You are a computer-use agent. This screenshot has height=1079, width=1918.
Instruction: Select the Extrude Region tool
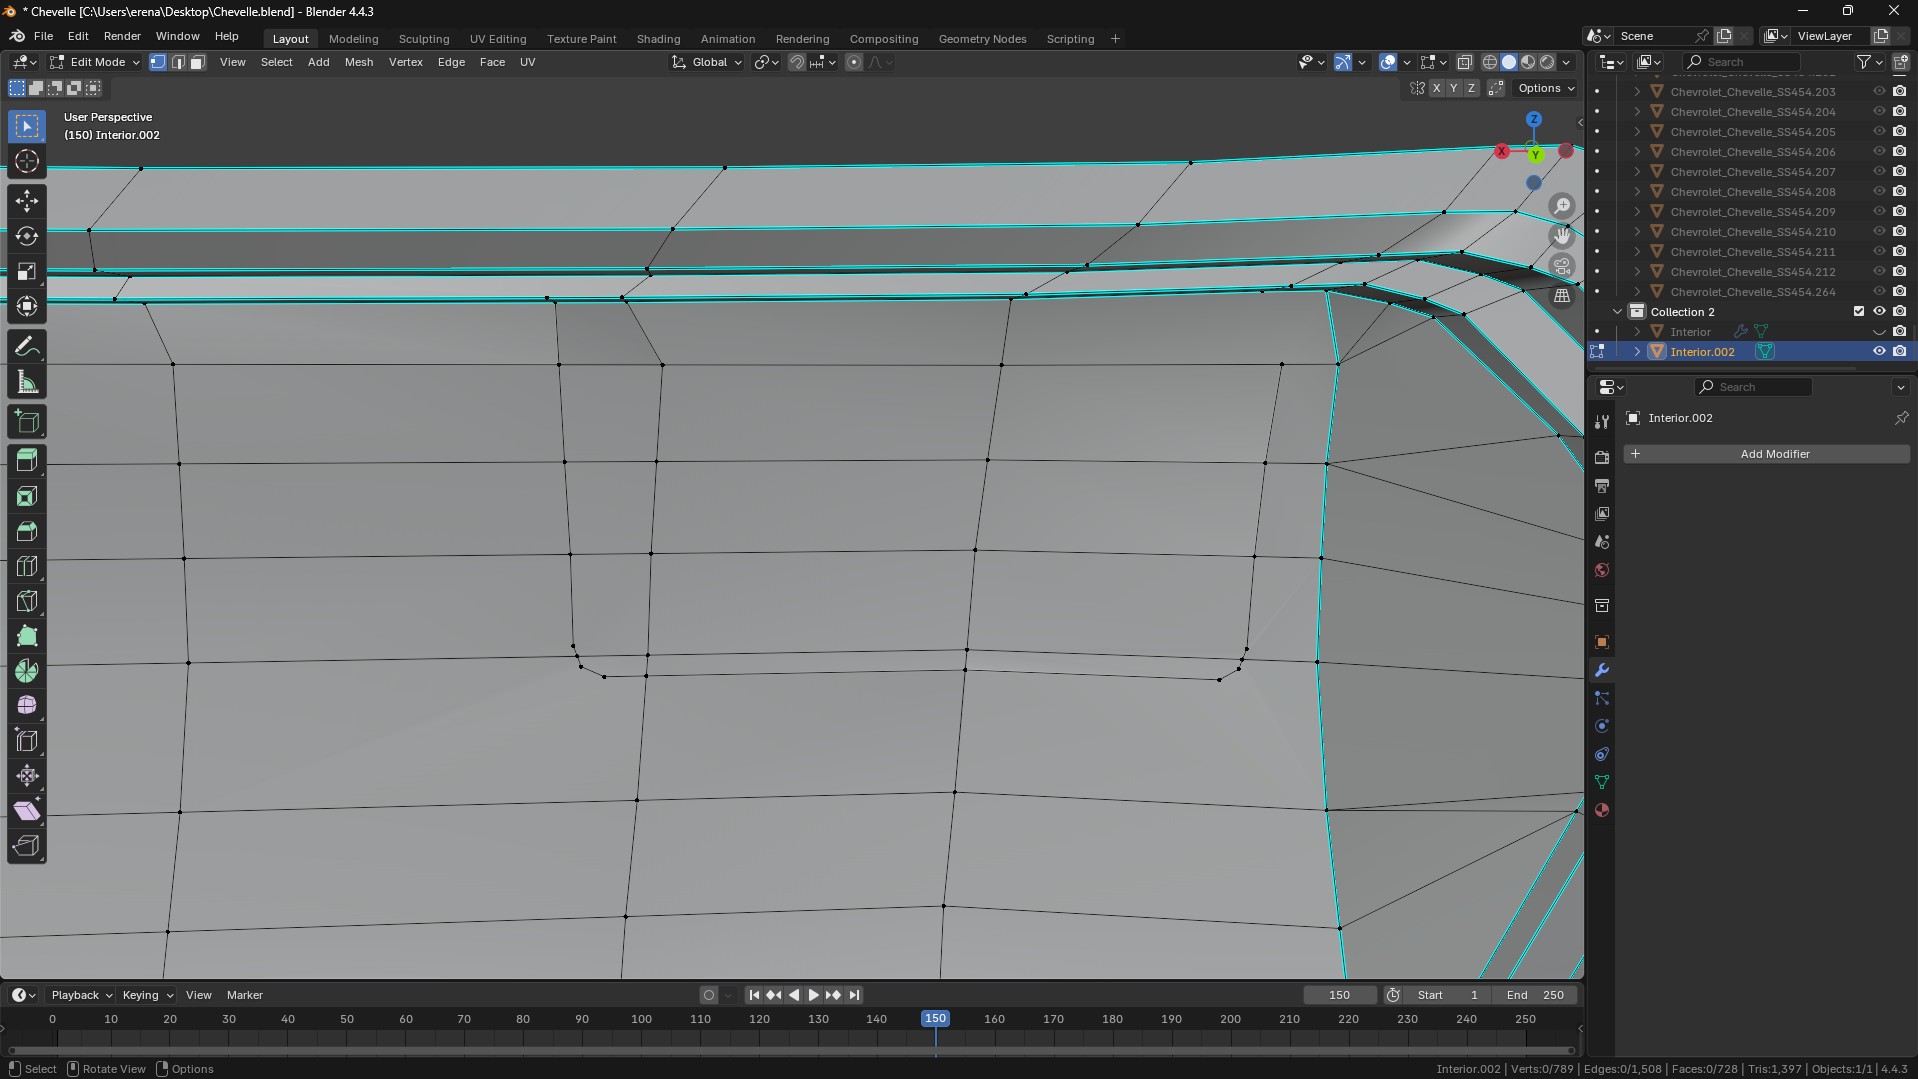27,461
